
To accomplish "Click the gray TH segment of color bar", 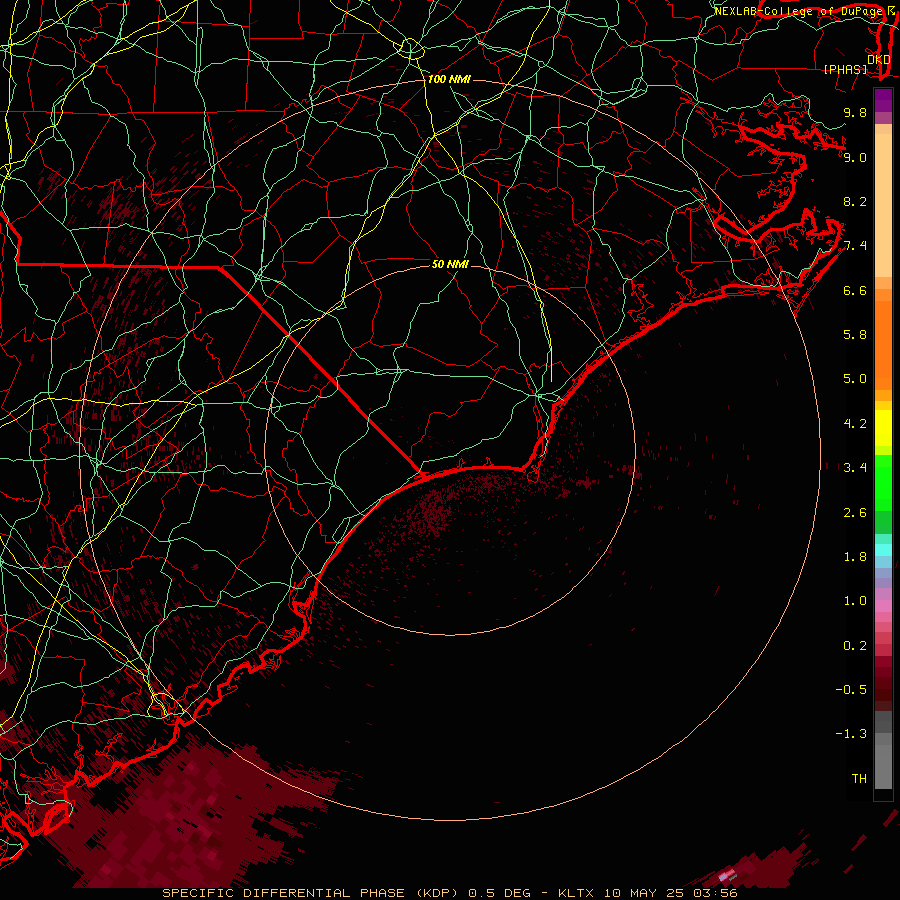I will pos(883,767).
